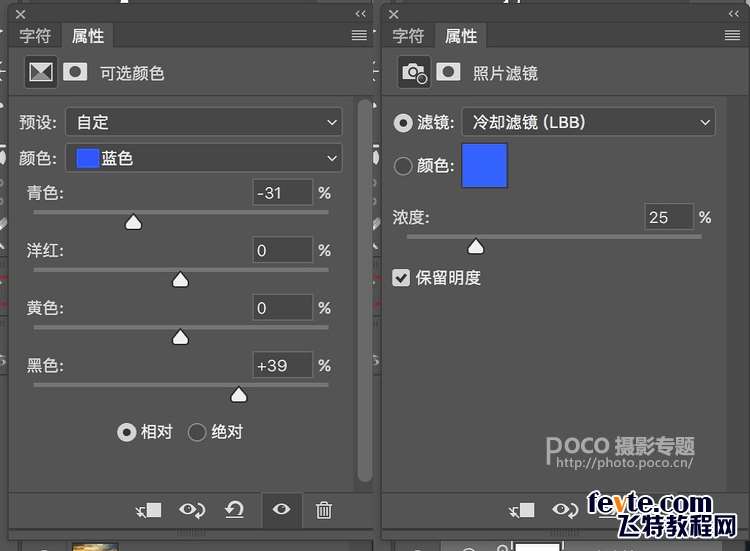
Task: Toggle layer visibility eye in left panel
Action: (281, 509)
